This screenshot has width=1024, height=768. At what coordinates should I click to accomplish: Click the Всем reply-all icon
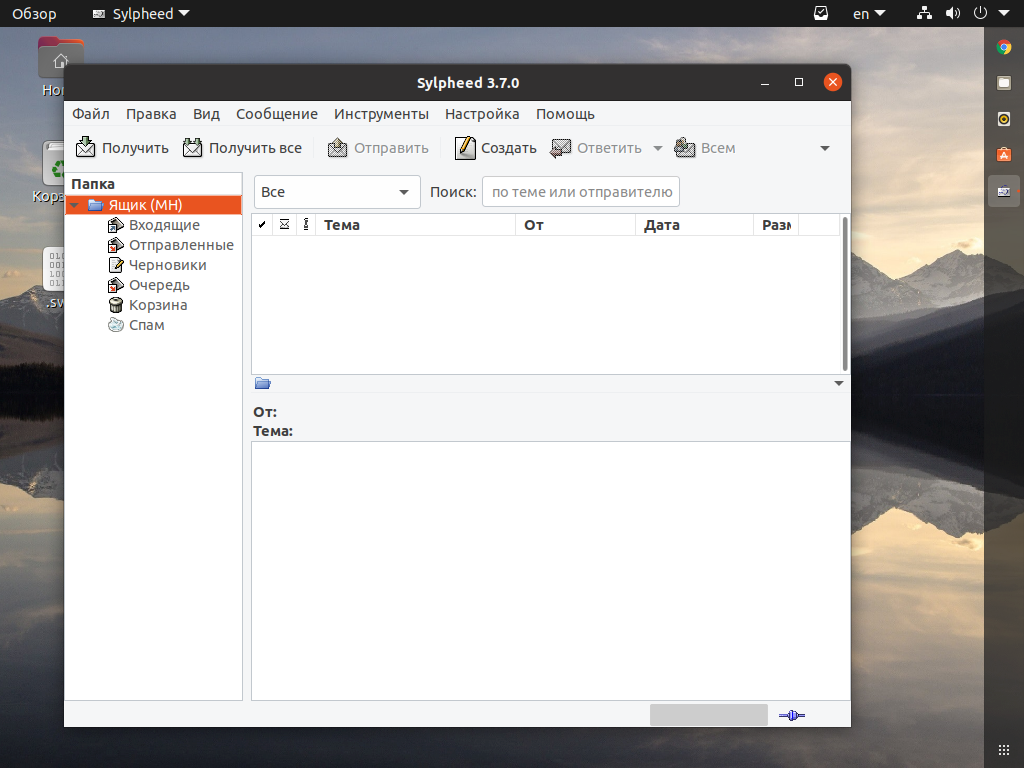[684, 148]
